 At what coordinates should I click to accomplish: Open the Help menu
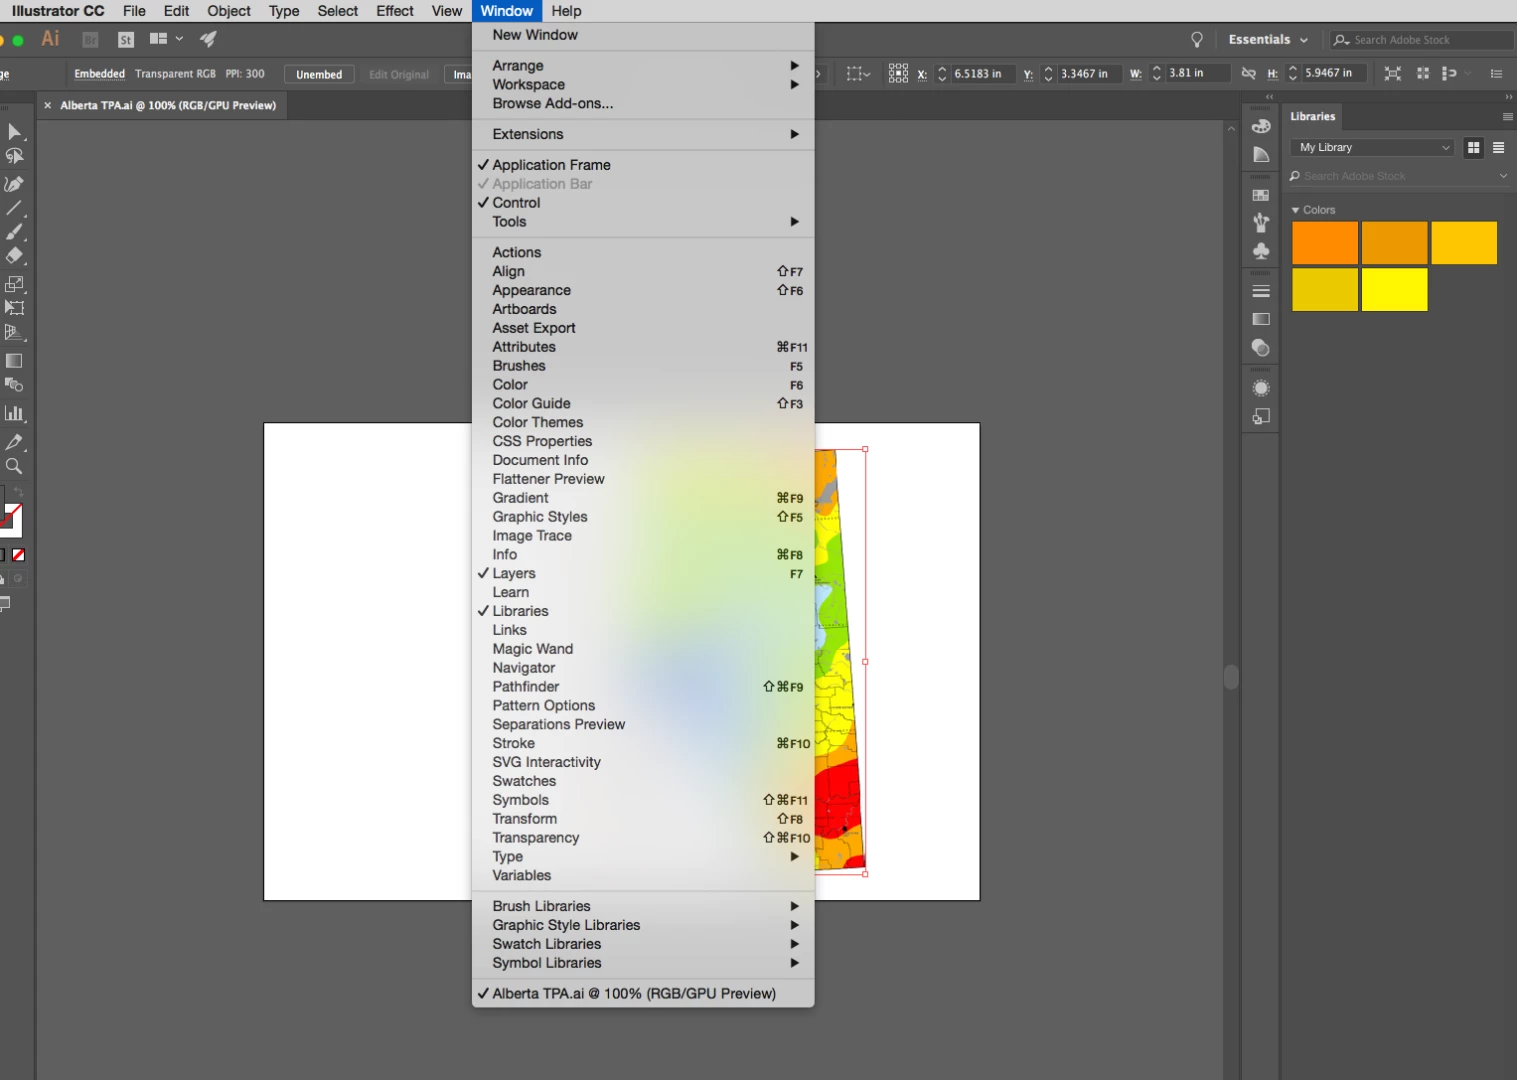566,11
